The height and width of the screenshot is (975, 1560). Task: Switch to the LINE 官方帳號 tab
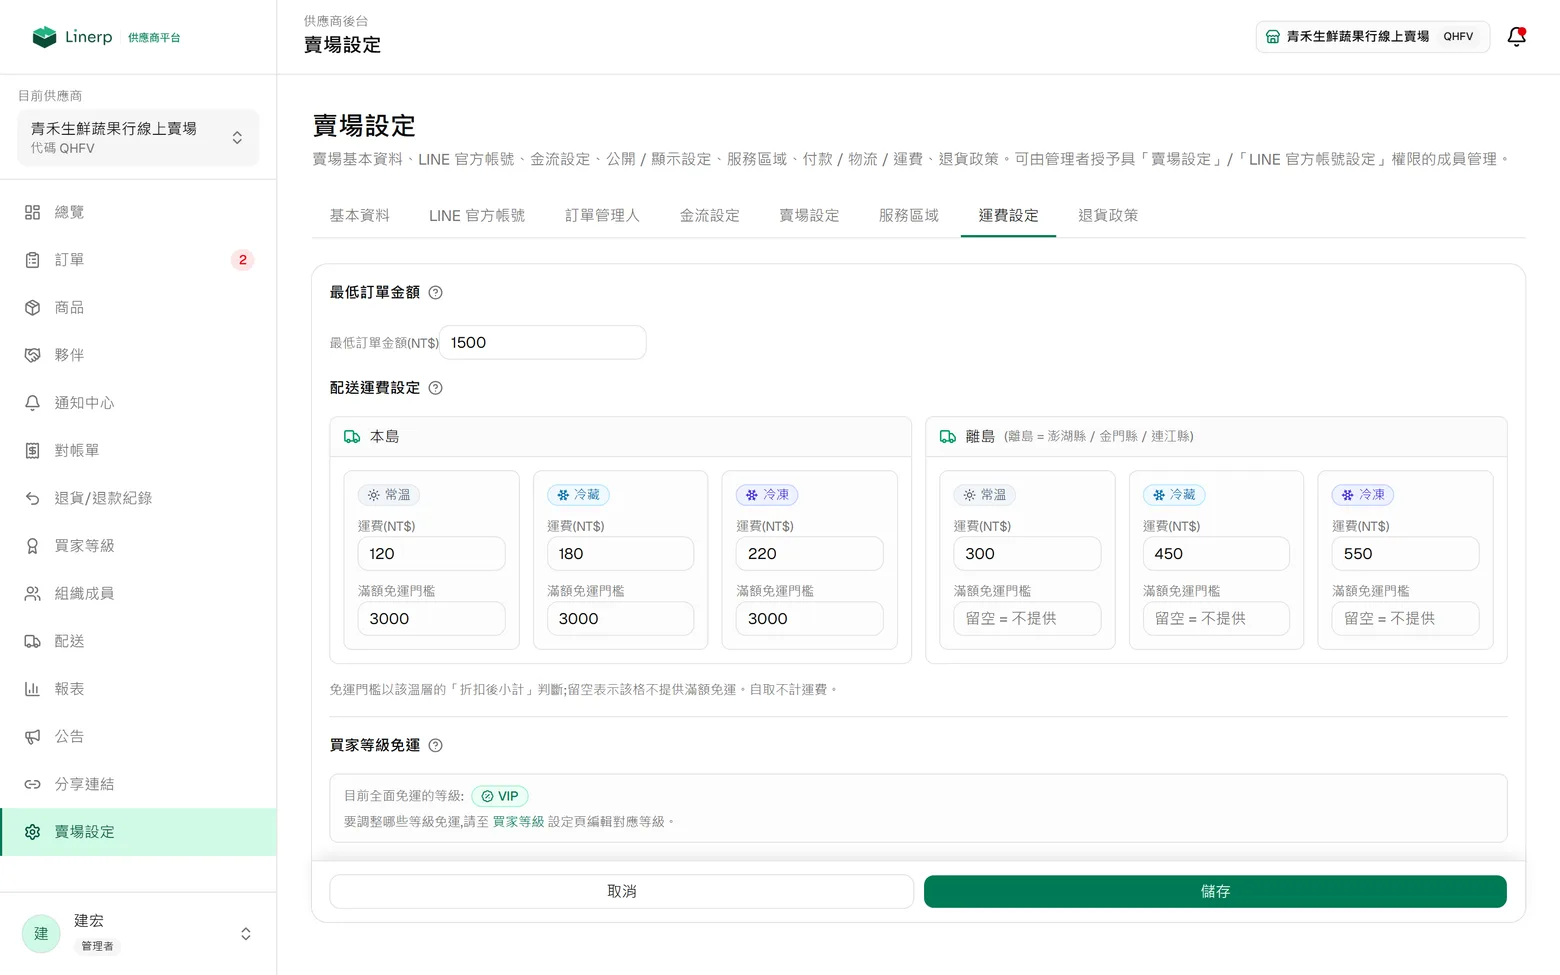[477, 216]
